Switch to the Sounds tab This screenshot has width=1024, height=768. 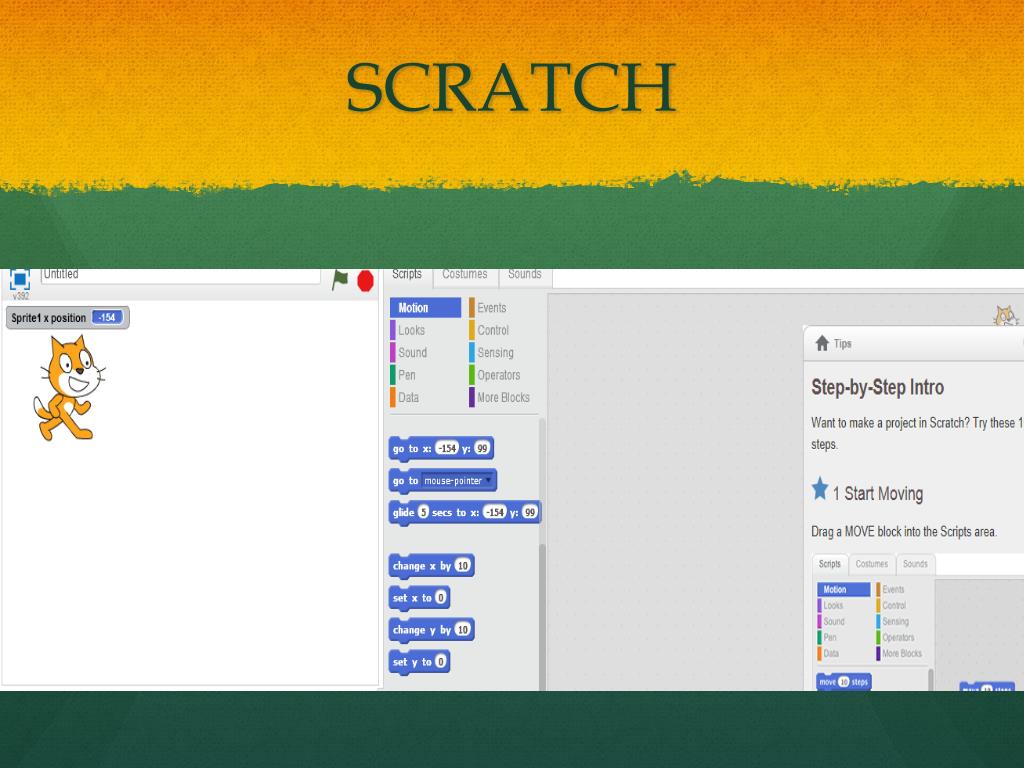(x=524, y=275)
